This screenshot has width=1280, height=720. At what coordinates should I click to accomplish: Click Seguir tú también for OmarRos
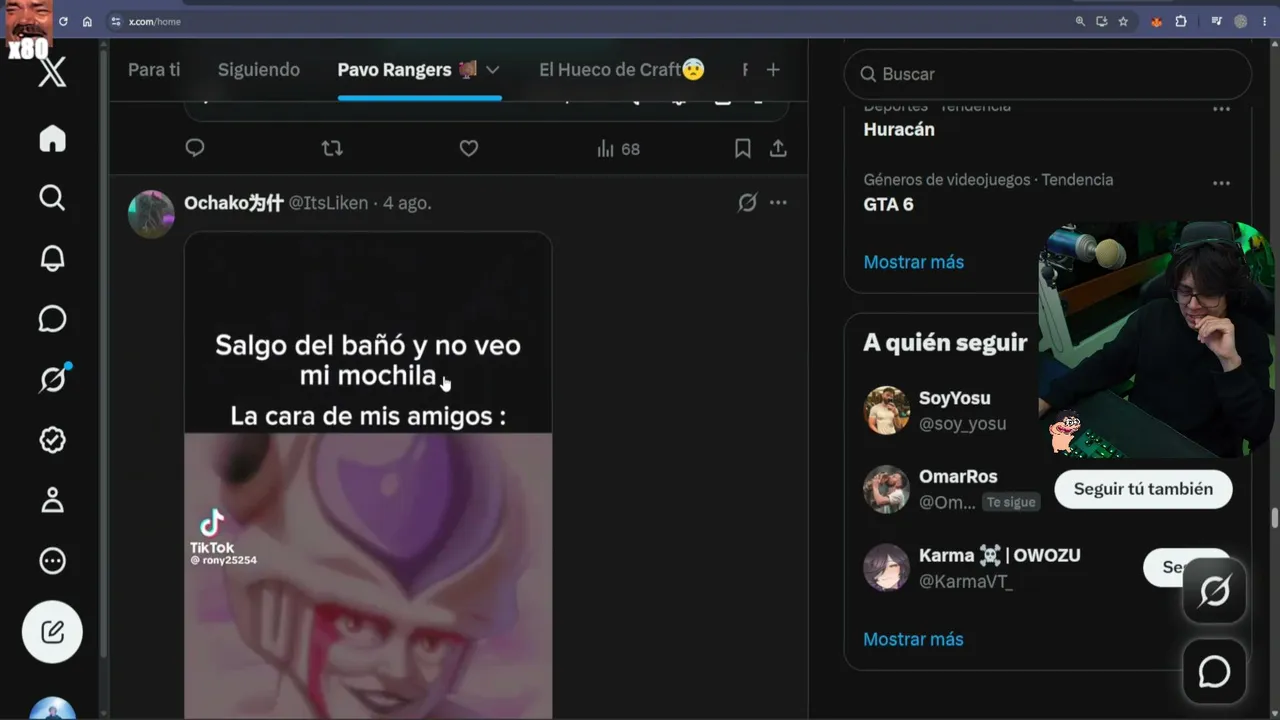coord(1143,489)
